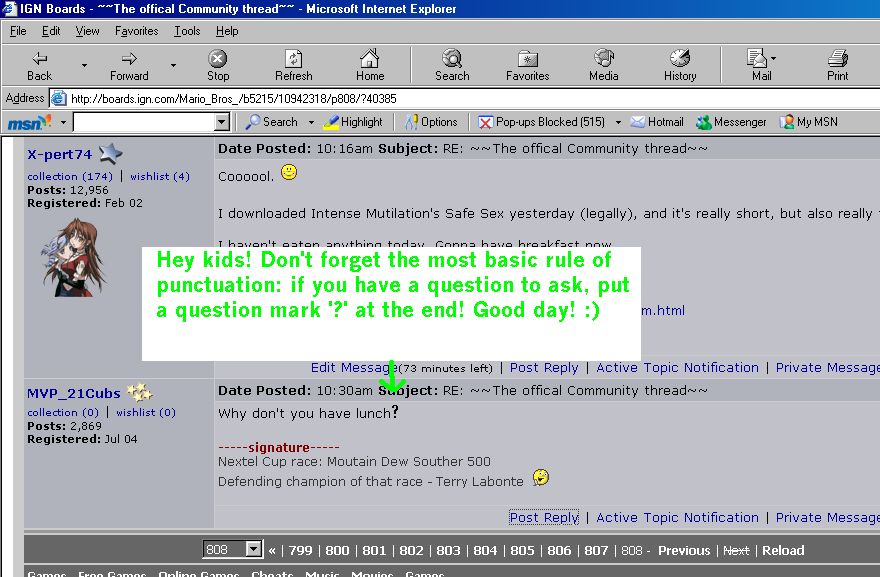
Task: Open the Favorites menu in menu bar
Action: coord(136,31)
